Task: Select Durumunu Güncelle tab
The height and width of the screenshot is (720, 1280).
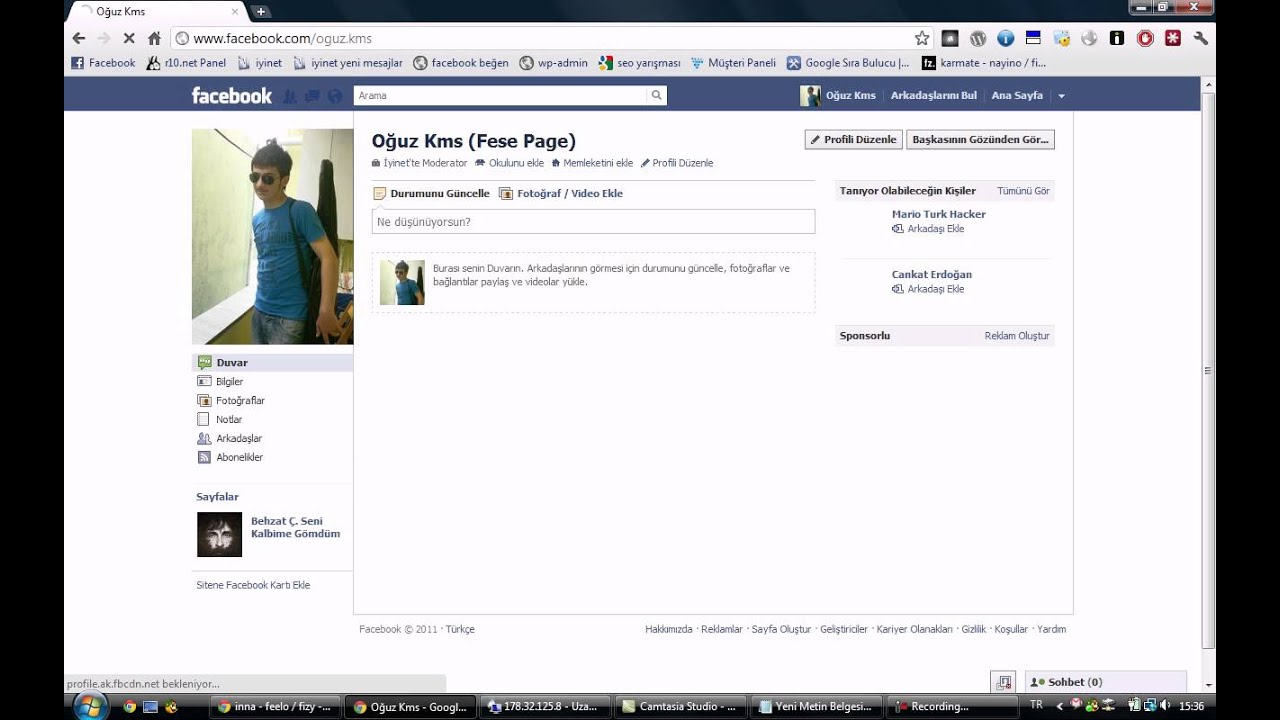Action: 432,193
